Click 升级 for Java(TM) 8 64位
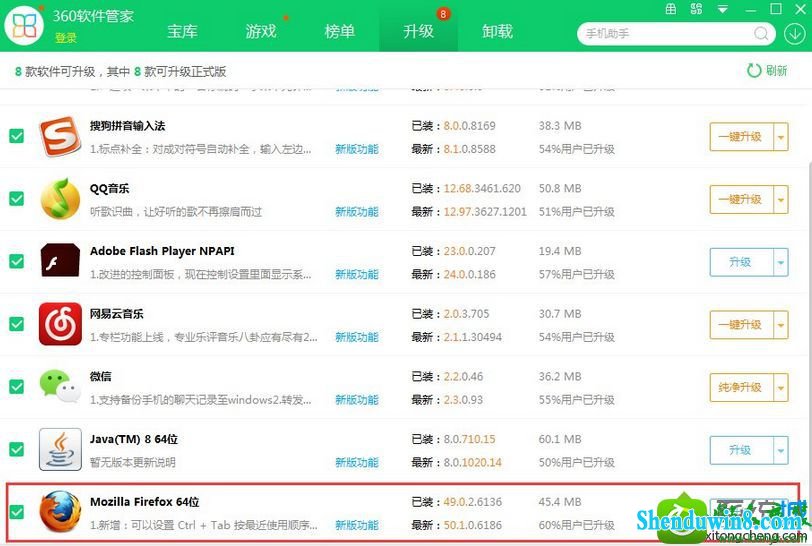812x546 pixels. click(741, 450)
